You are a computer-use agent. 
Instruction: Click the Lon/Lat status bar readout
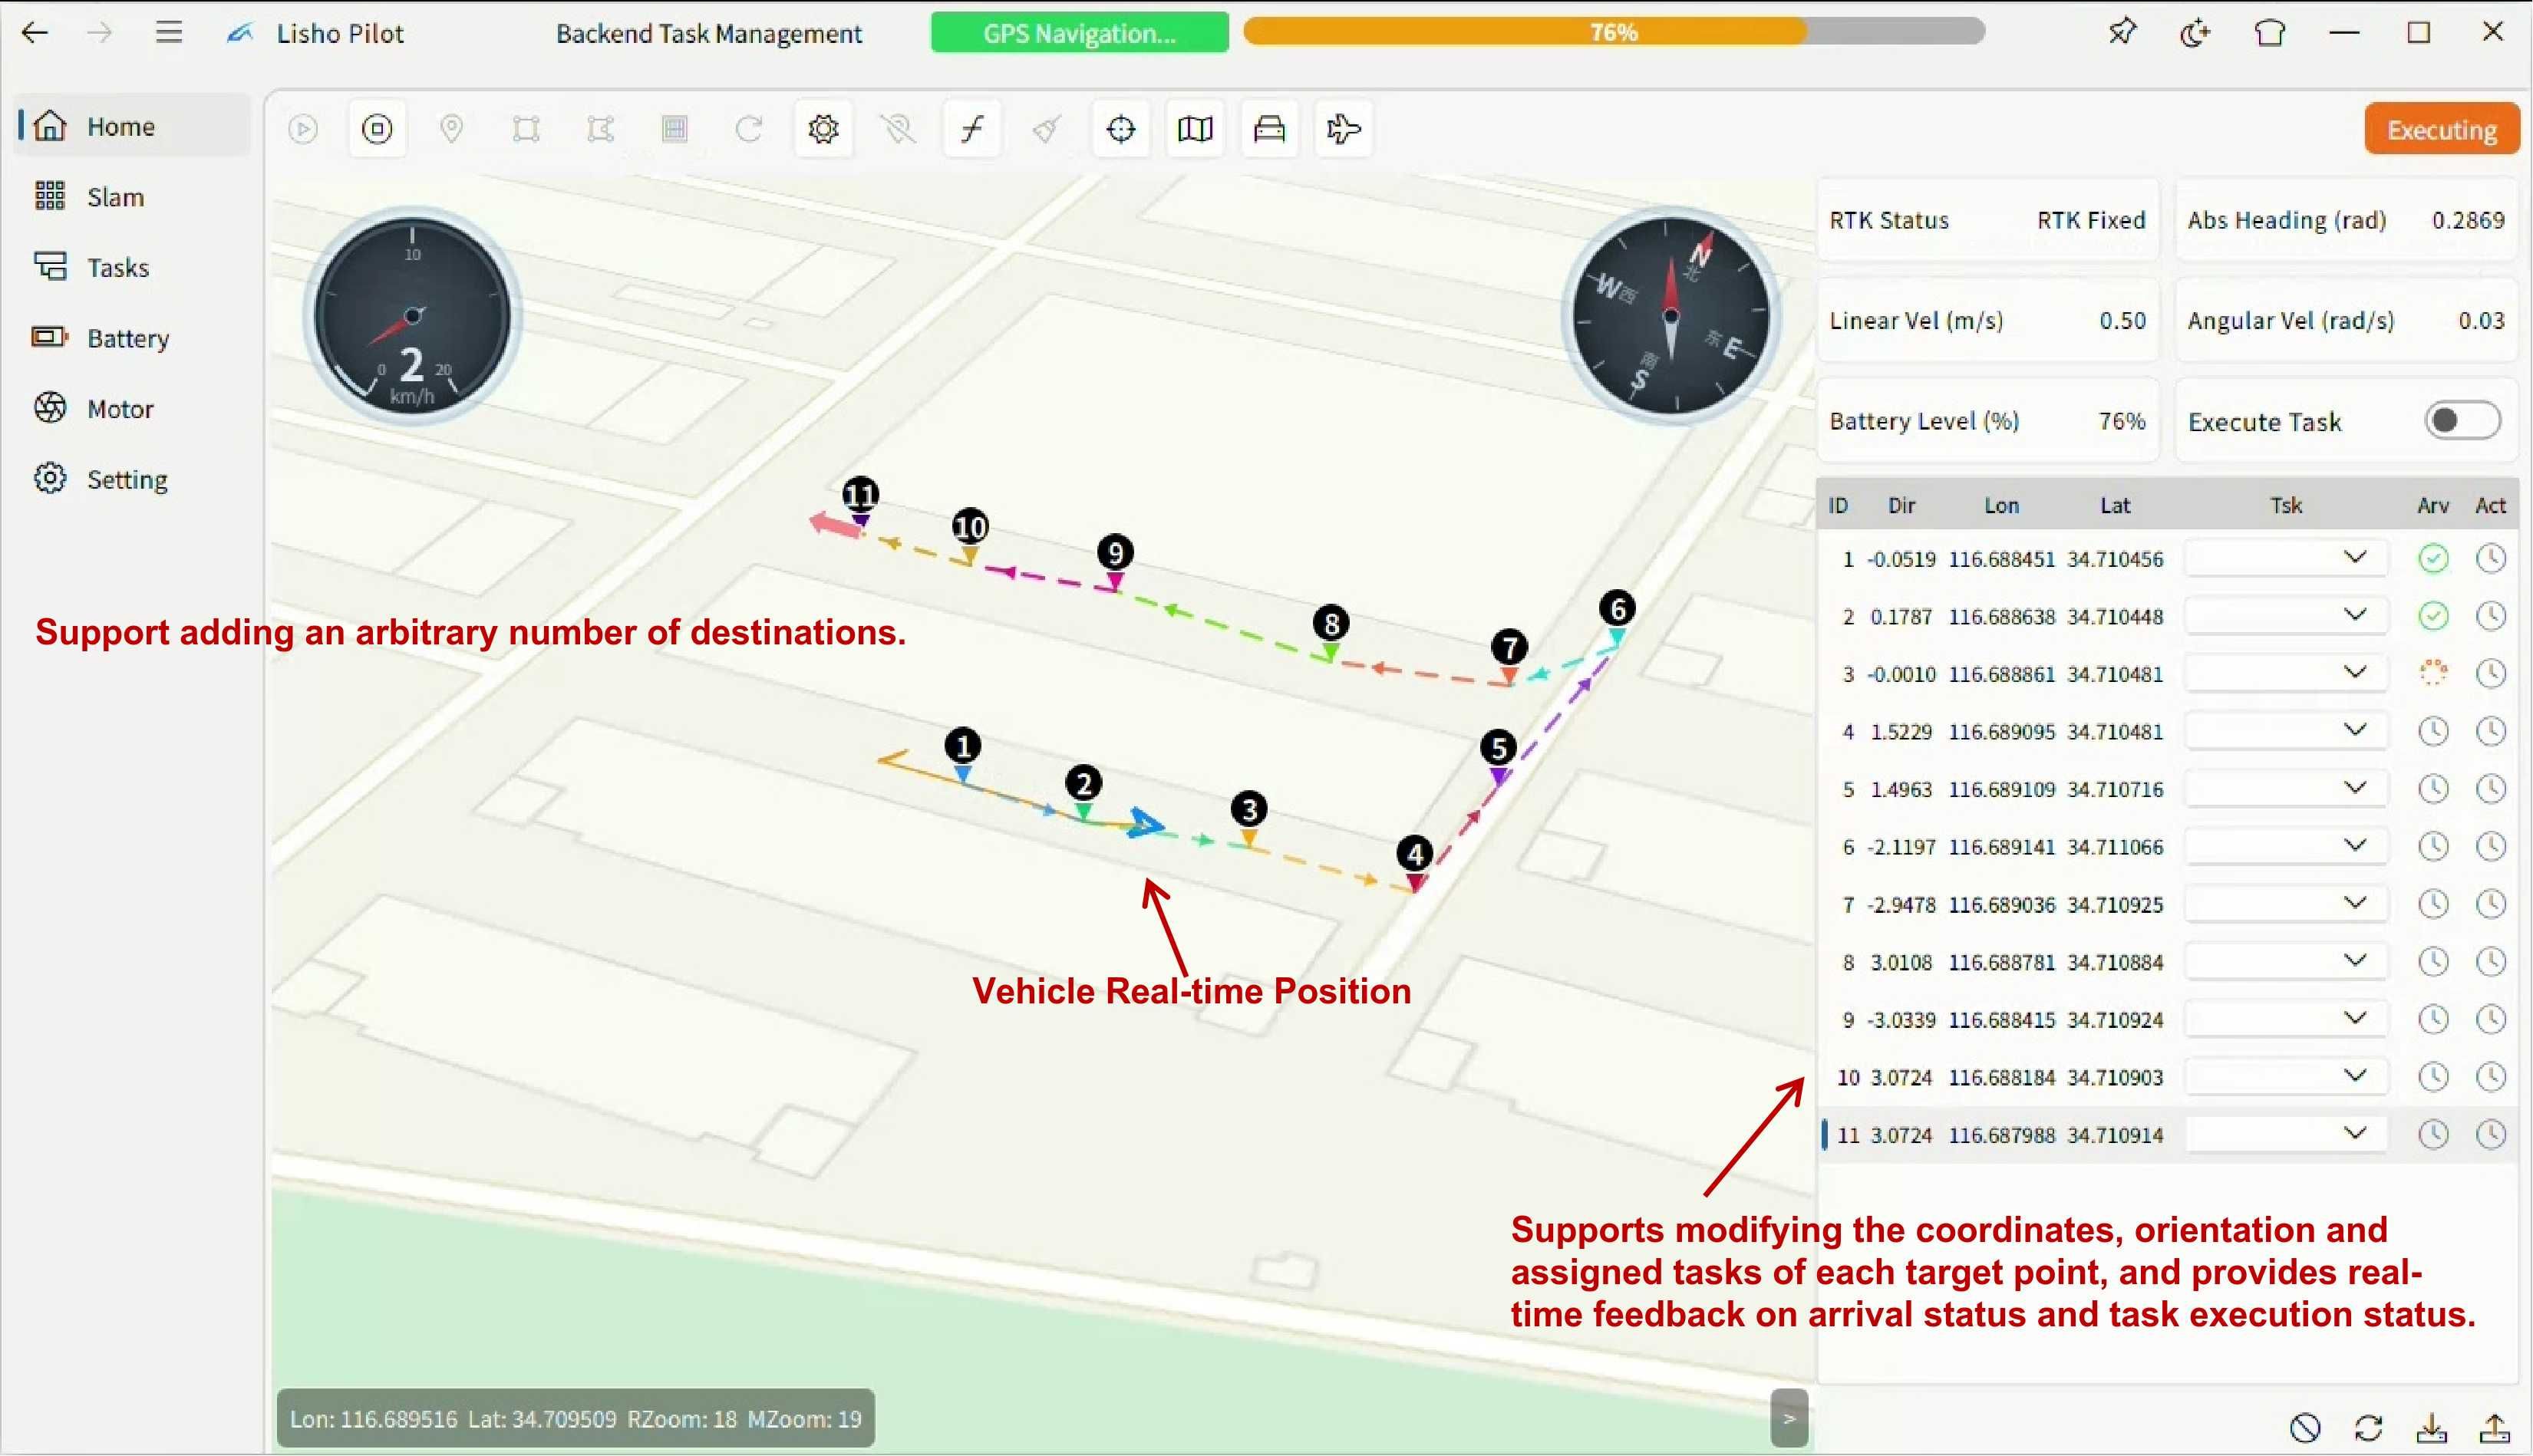575,1418
